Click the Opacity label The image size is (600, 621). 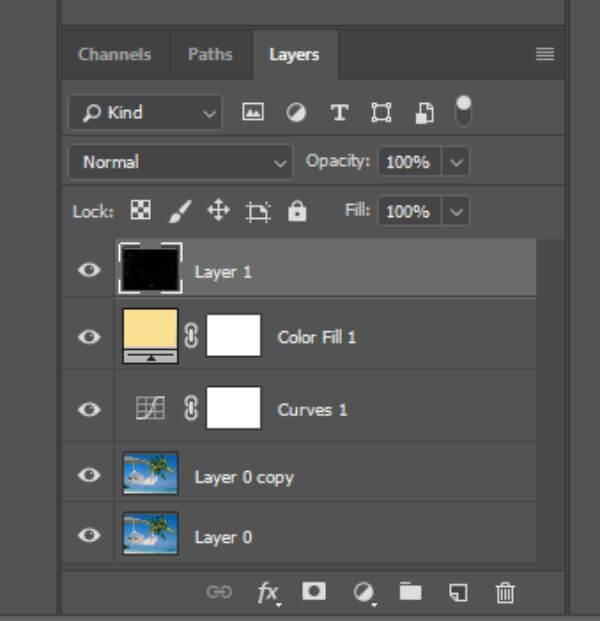click(338, 161)
